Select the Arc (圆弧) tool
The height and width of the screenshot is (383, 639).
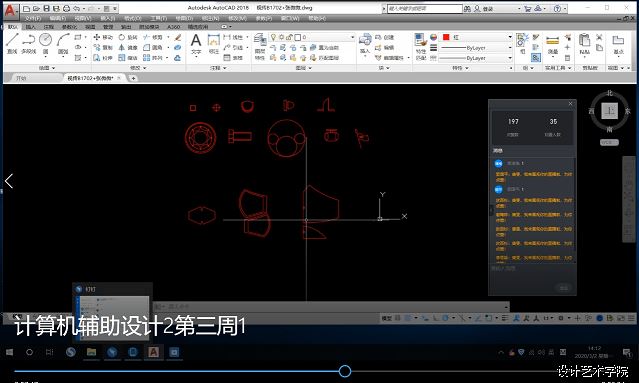pyautogui.click(x=63, y=44)
